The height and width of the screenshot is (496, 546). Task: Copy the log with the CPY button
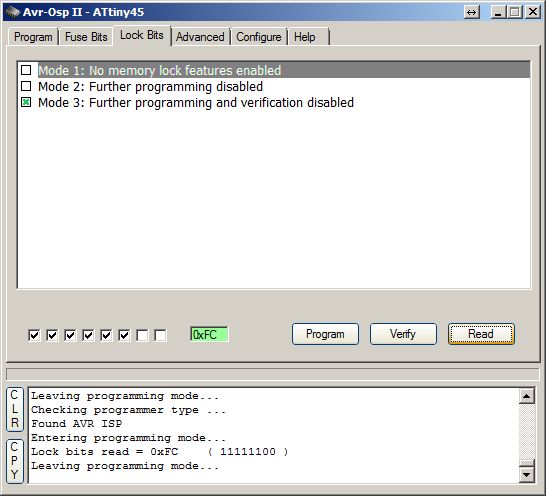(x=15, y=461)
